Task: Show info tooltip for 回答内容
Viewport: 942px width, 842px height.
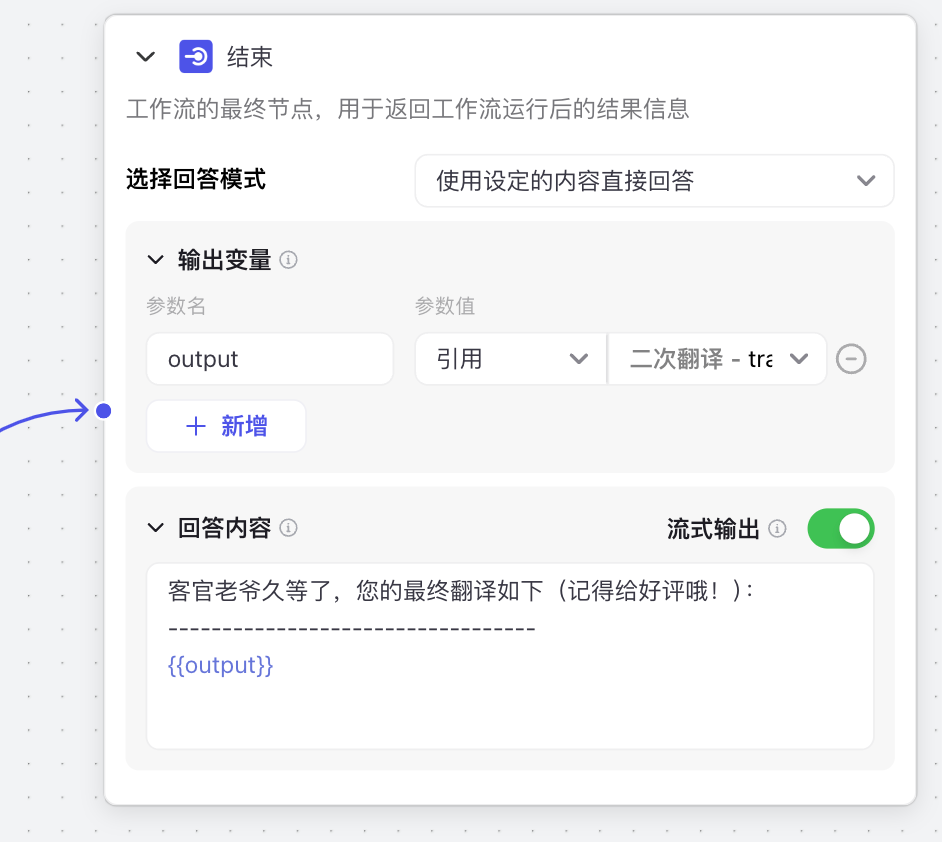Action: click(288, 528)
